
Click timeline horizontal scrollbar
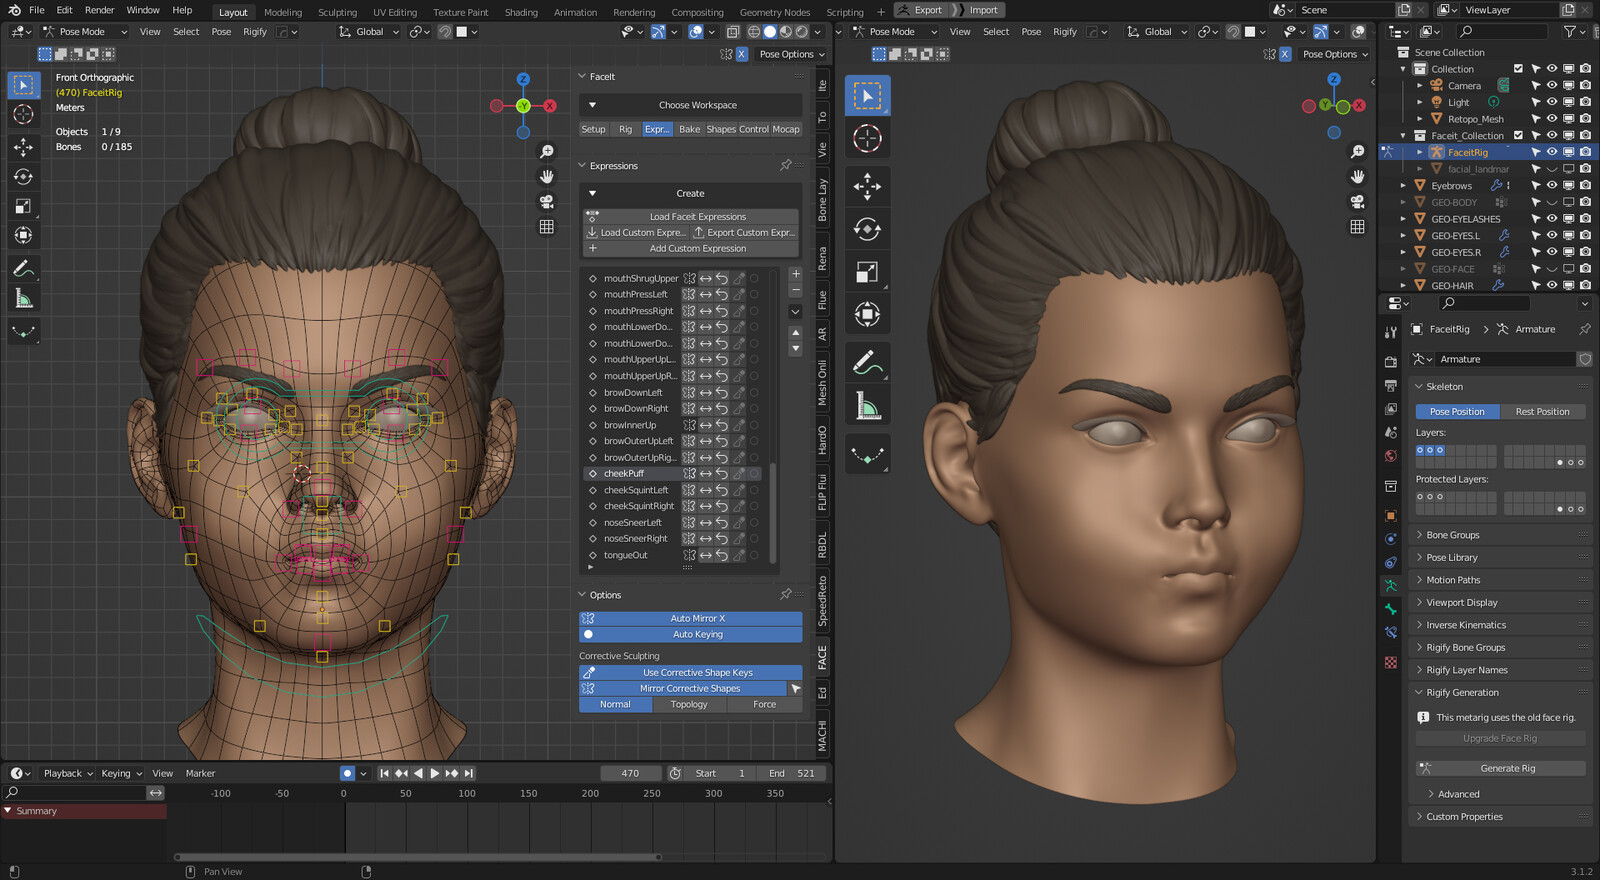point(417,857)
